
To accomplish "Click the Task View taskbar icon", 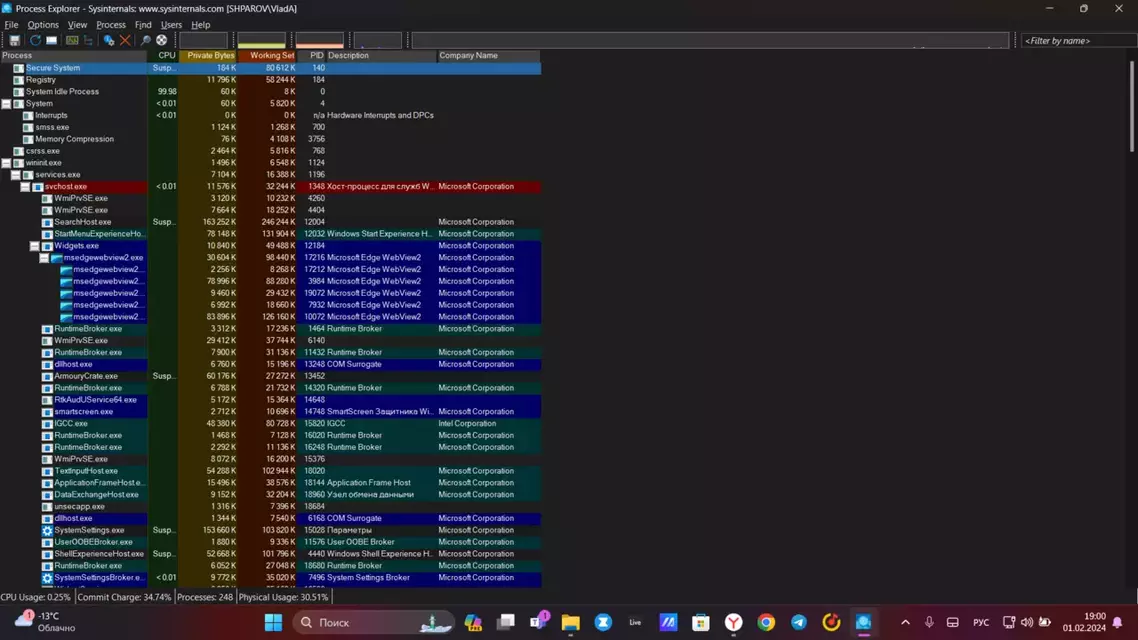I will 506,623.
